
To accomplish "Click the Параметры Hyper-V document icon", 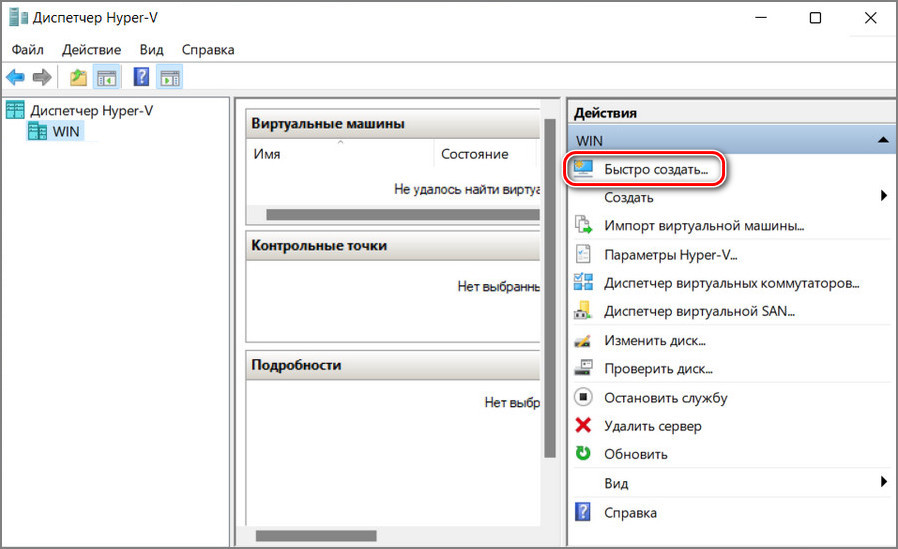I will coord(583,254).
